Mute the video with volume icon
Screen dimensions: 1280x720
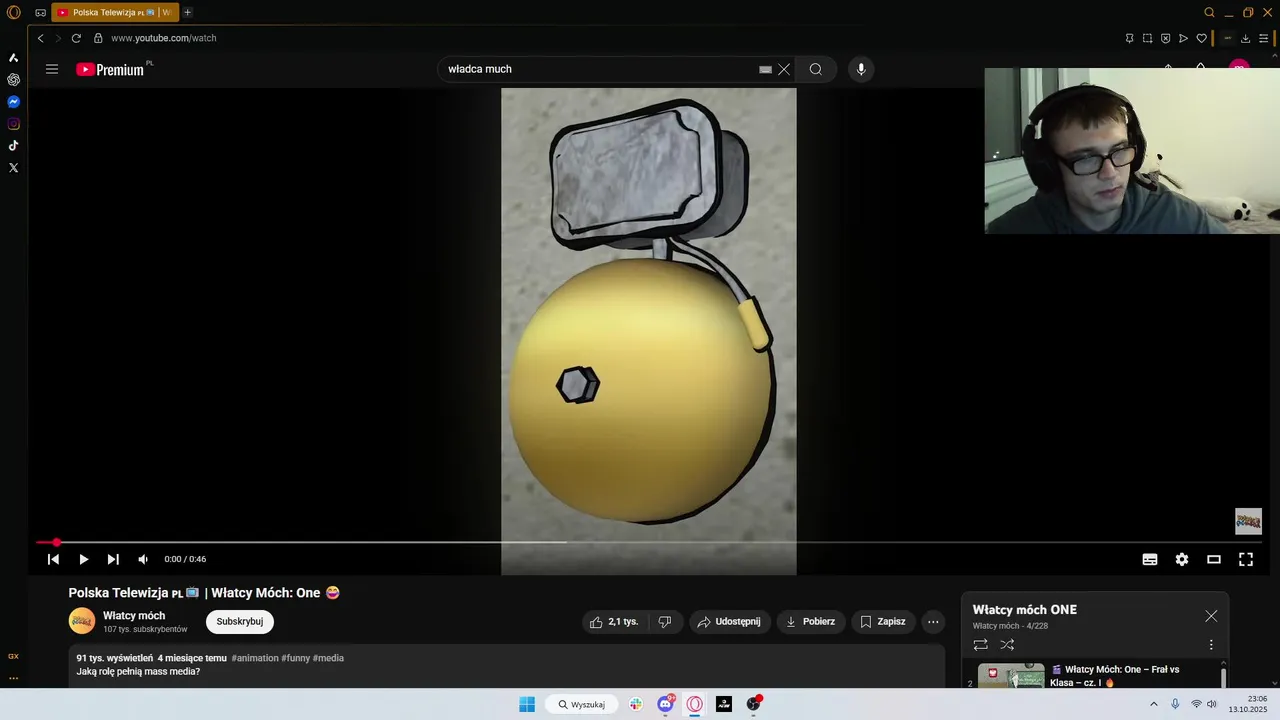point(143,559)
